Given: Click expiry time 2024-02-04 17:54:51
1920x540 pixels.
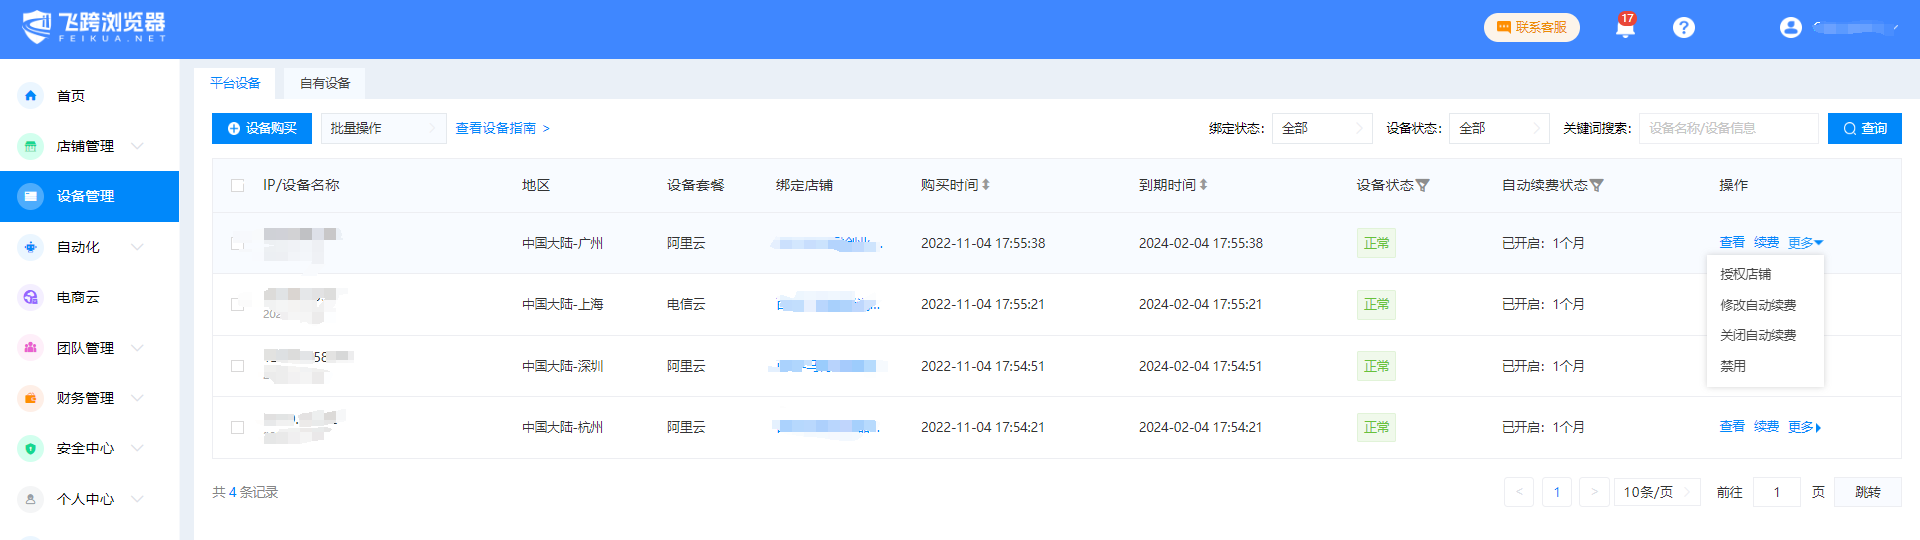Looking at the screenshot, I should coord(1200,366).
